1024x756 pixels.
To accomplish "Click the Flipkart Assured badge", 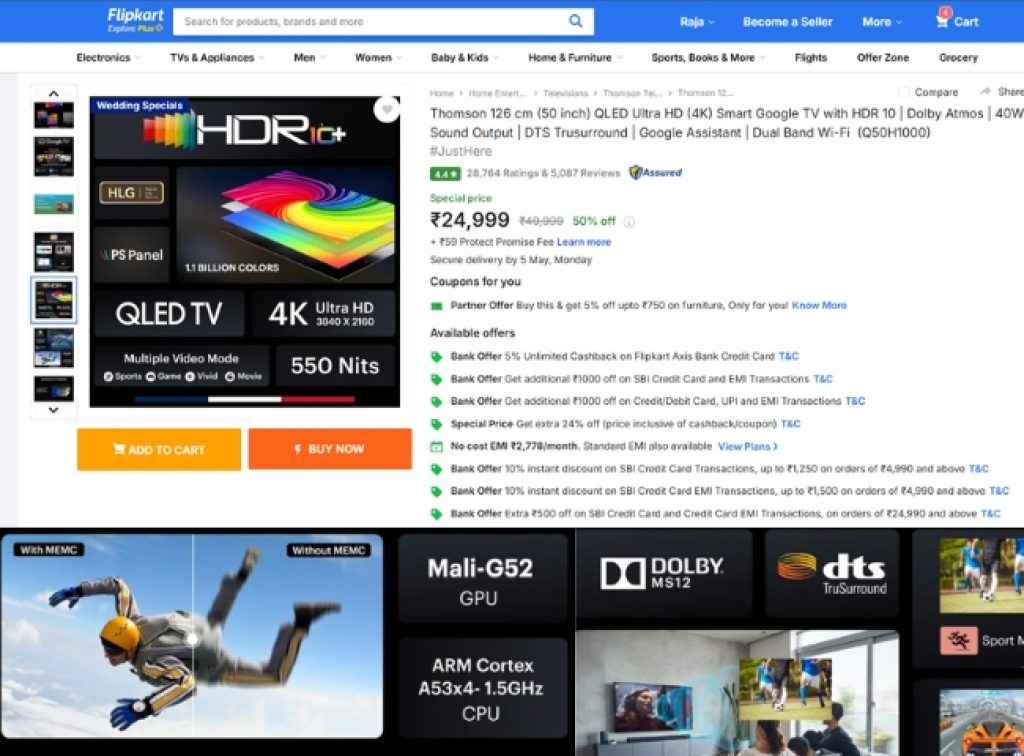I will tap(655, 172).
